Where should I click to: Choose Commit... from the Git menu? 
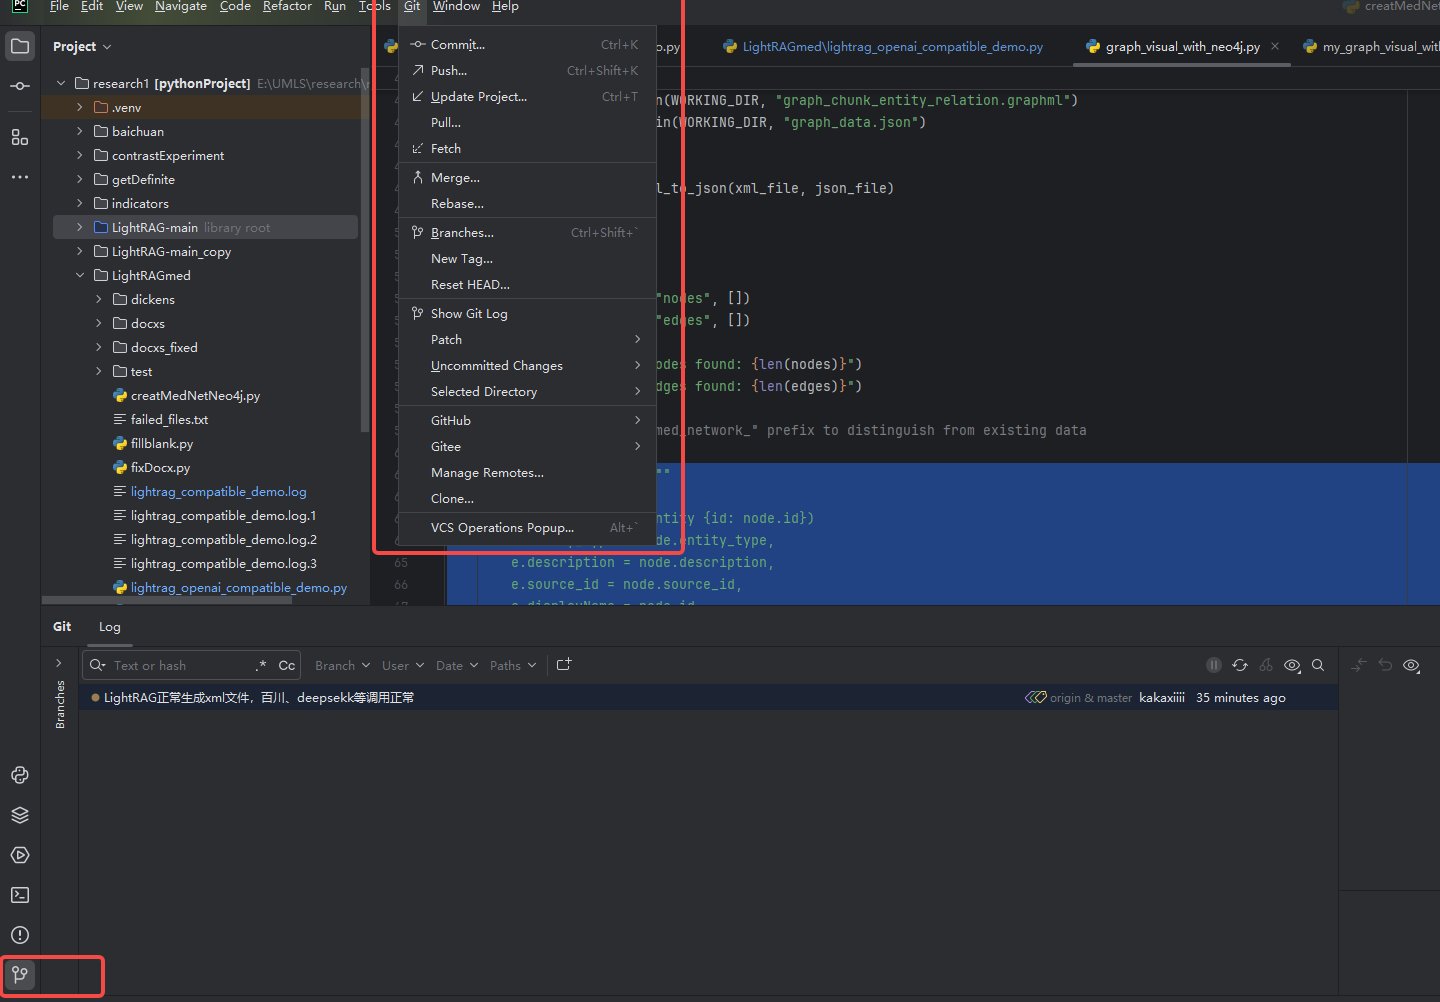[x=527, y=45]
